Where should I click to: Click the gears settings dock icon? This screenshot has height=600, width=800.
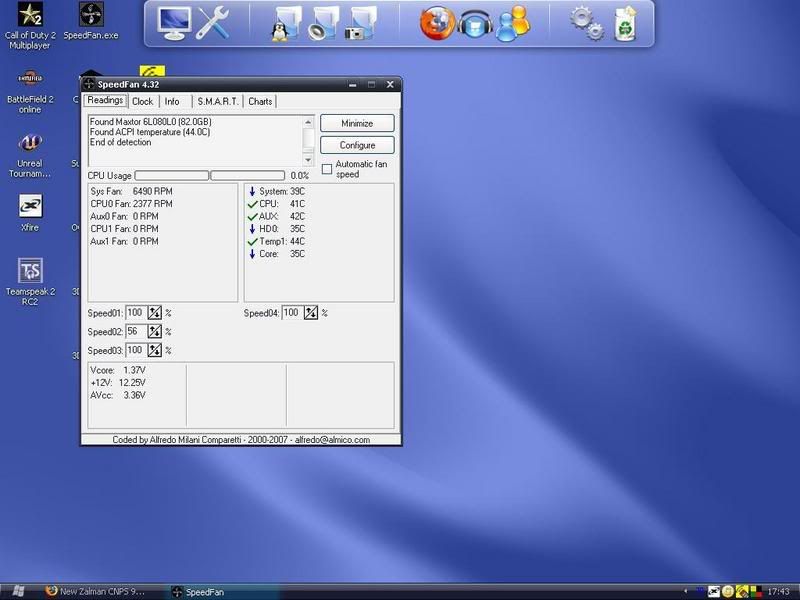587,23
